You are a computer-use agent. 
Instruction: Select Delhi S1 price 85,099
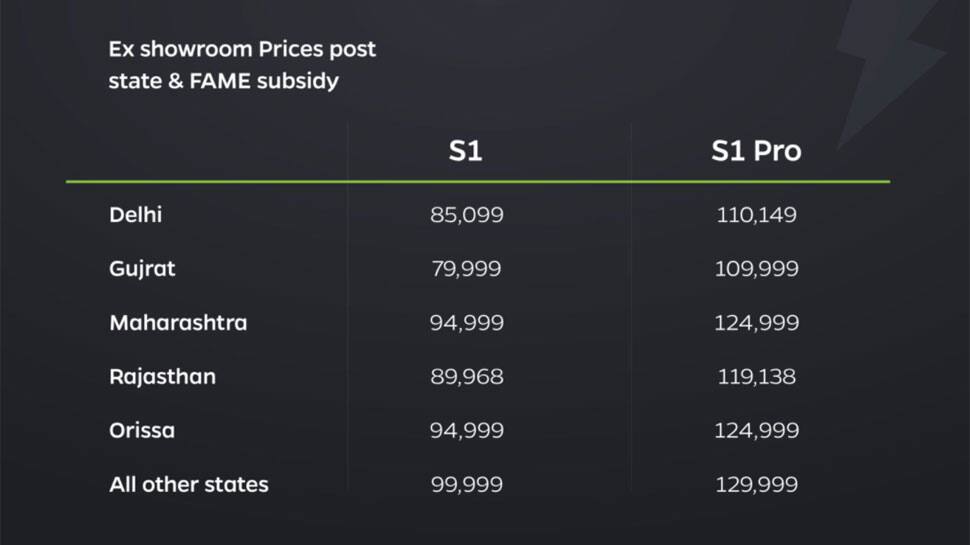click(x=466, y=215)
